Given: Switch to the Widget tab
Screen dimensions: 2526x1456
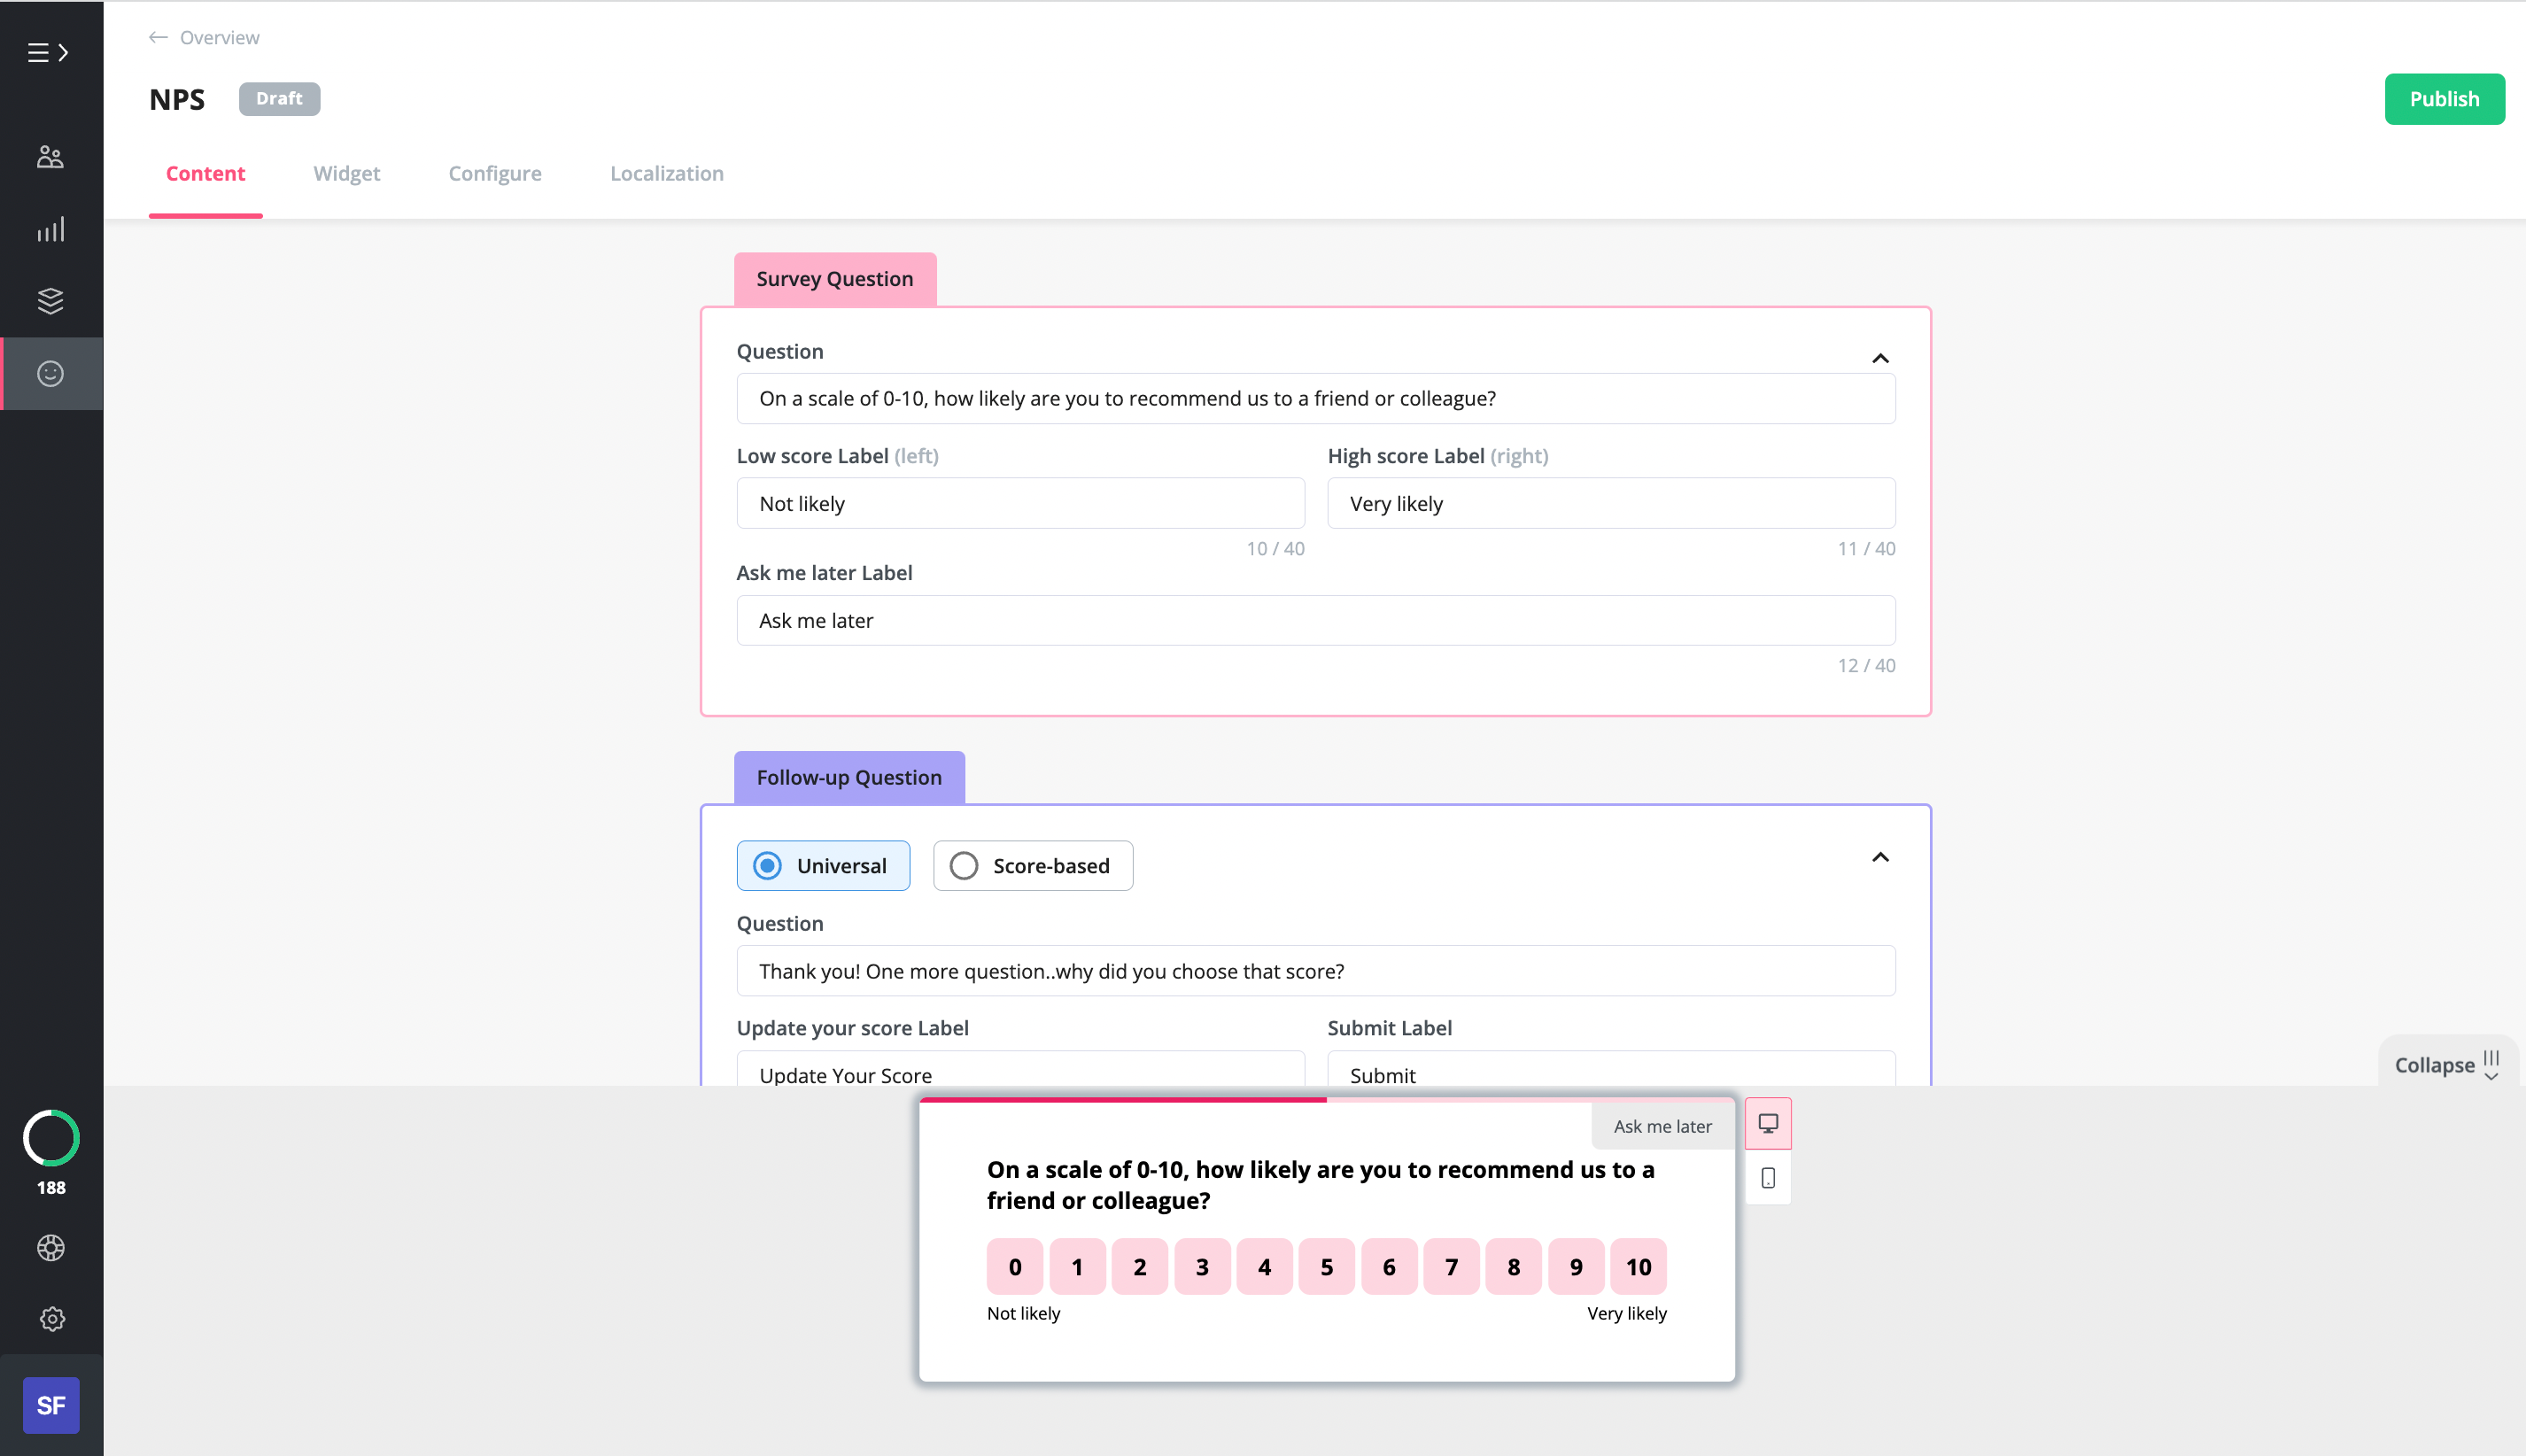Looking at the screenshot, I should (346, 173).
